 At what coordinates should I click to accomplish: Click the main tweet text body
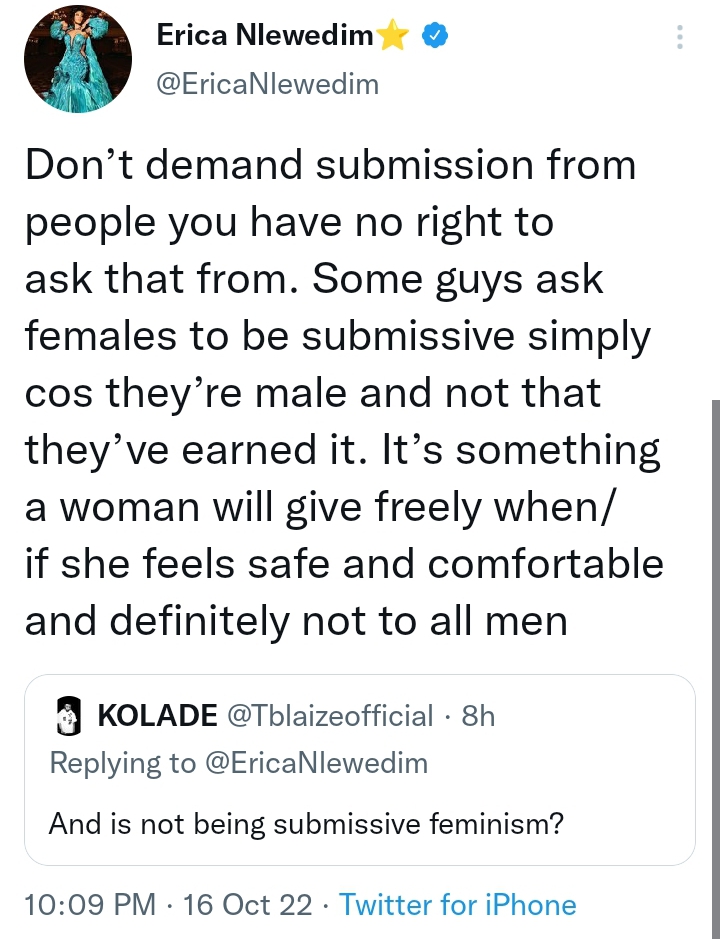pyautogui.click(x=344, y=392)
